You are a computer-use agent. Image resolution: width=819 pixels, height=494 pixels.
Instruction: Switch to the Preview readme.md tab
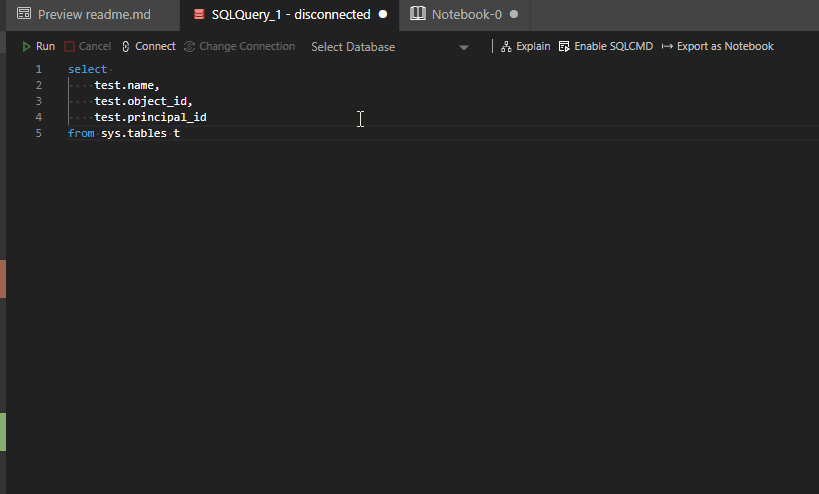coord(93,15)
